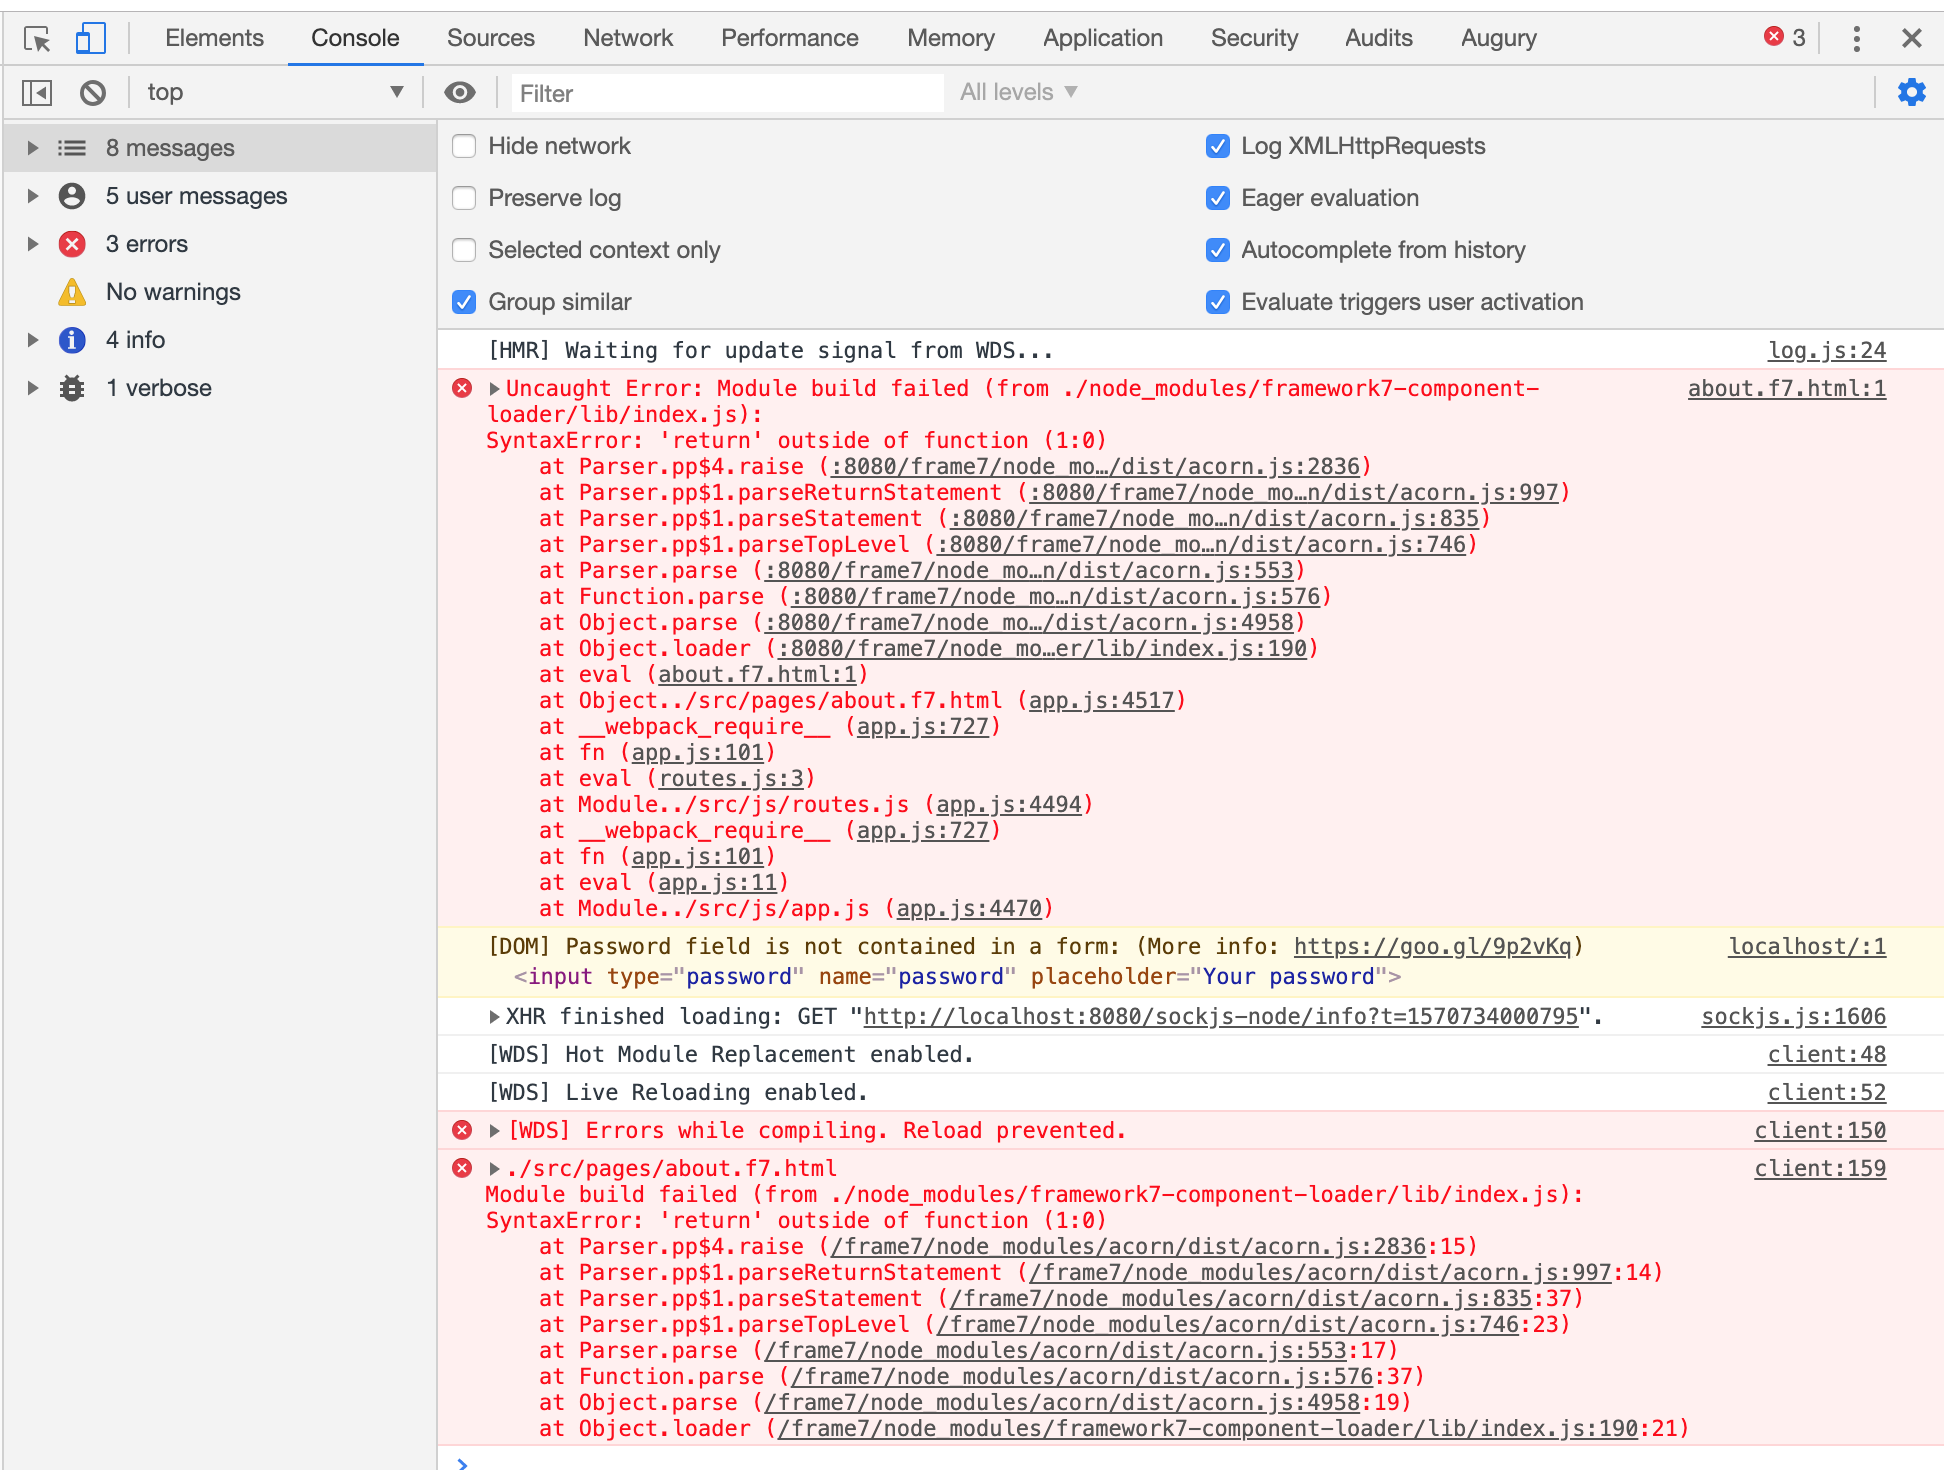1944x1470 pixels.
Task: Open localhost/:1 source link
Action: coord(1807,946)
